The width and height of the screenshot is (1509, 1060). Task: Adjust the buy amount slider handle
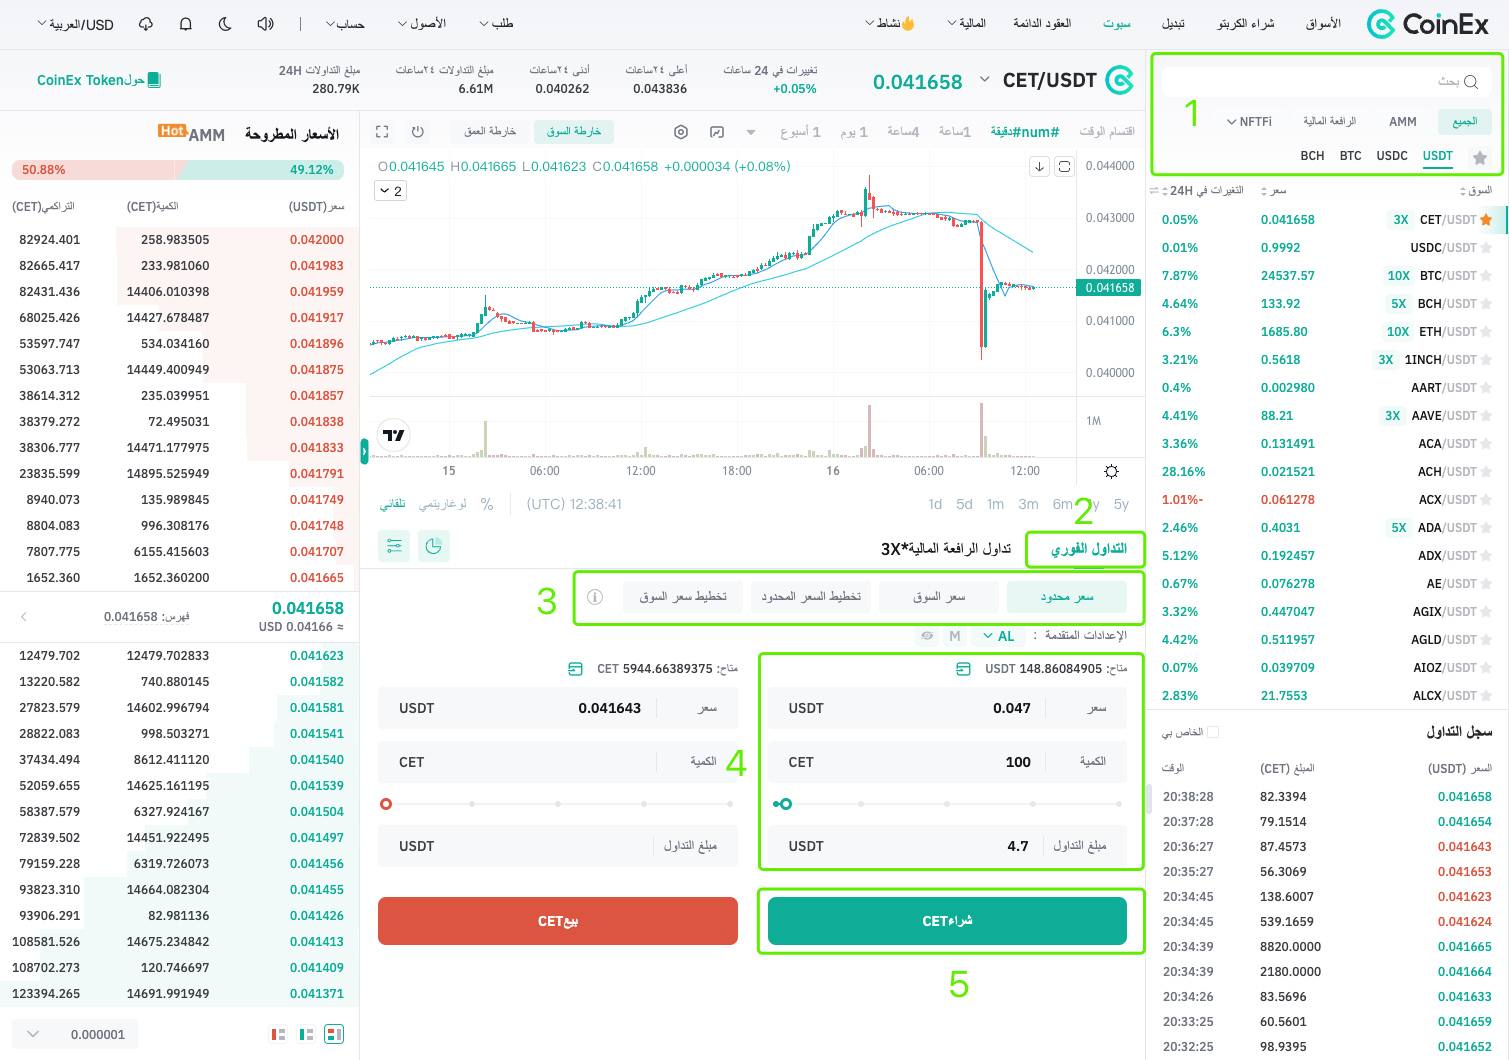(785, 804)
